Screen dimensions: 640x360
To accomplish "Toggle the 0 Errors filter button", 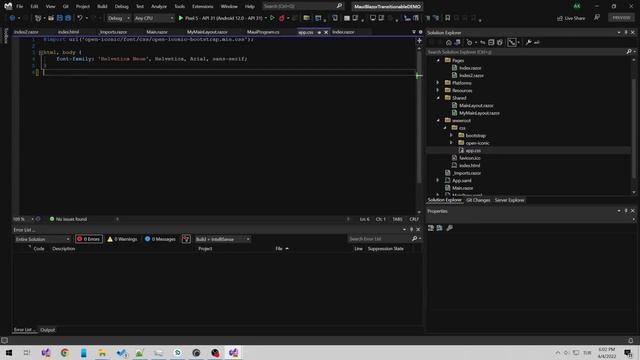I will 89,239.
